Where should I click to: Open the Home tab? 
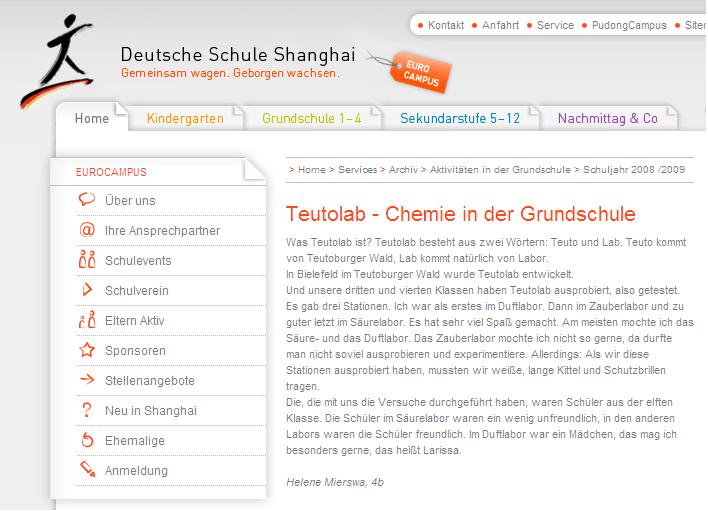(92, 118)
